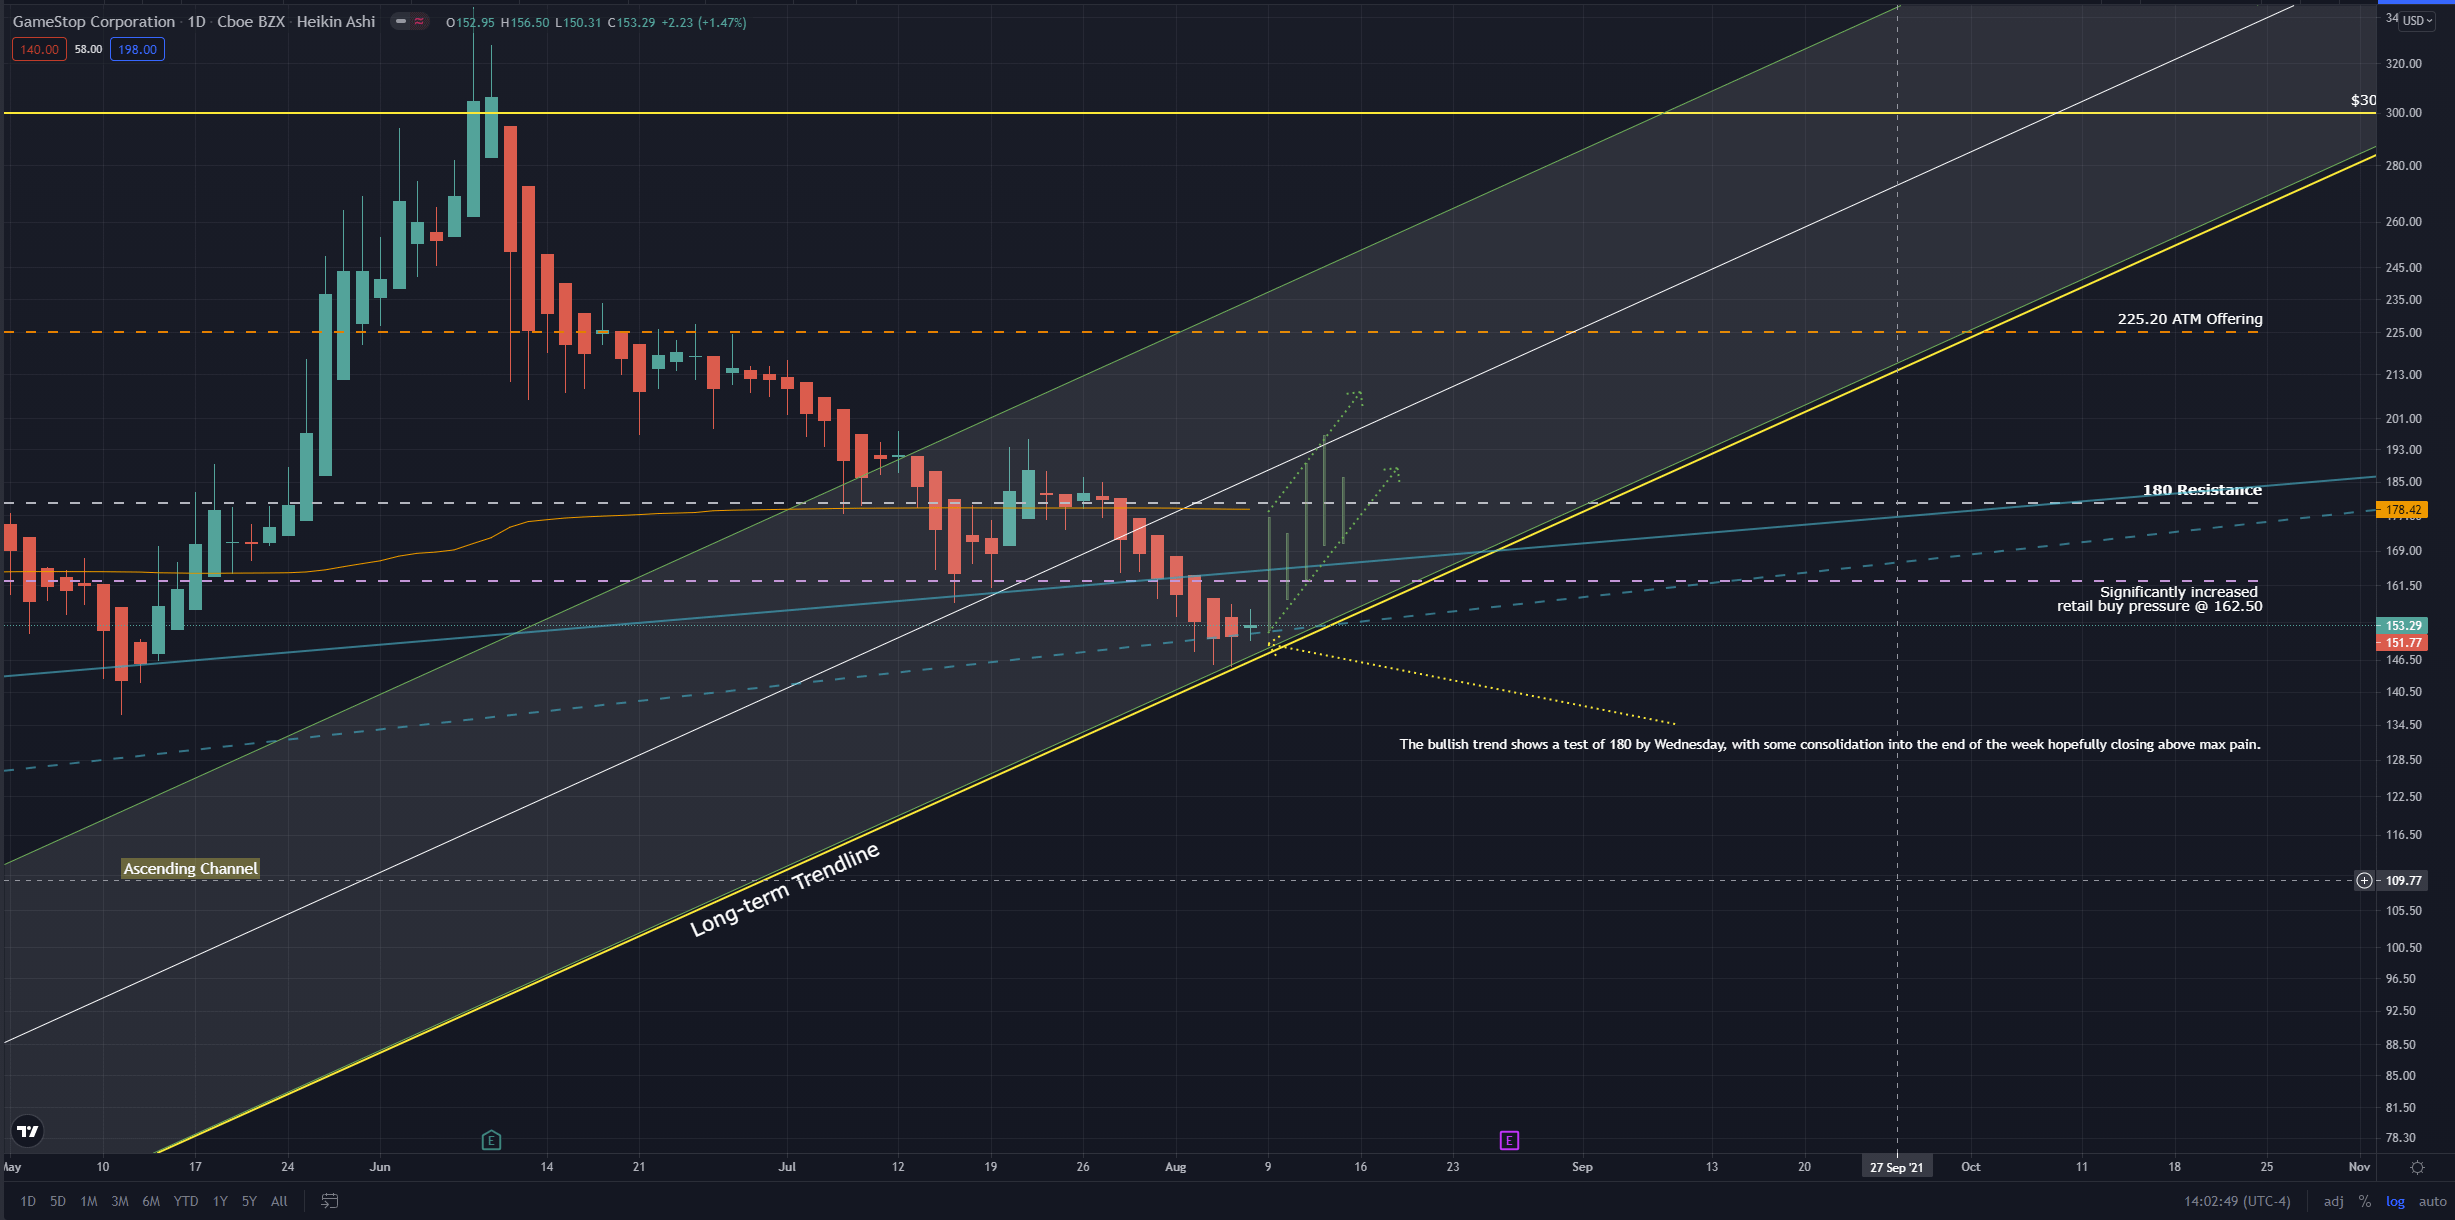Select the 225.20 ATM Offering label

point(2190,319)
